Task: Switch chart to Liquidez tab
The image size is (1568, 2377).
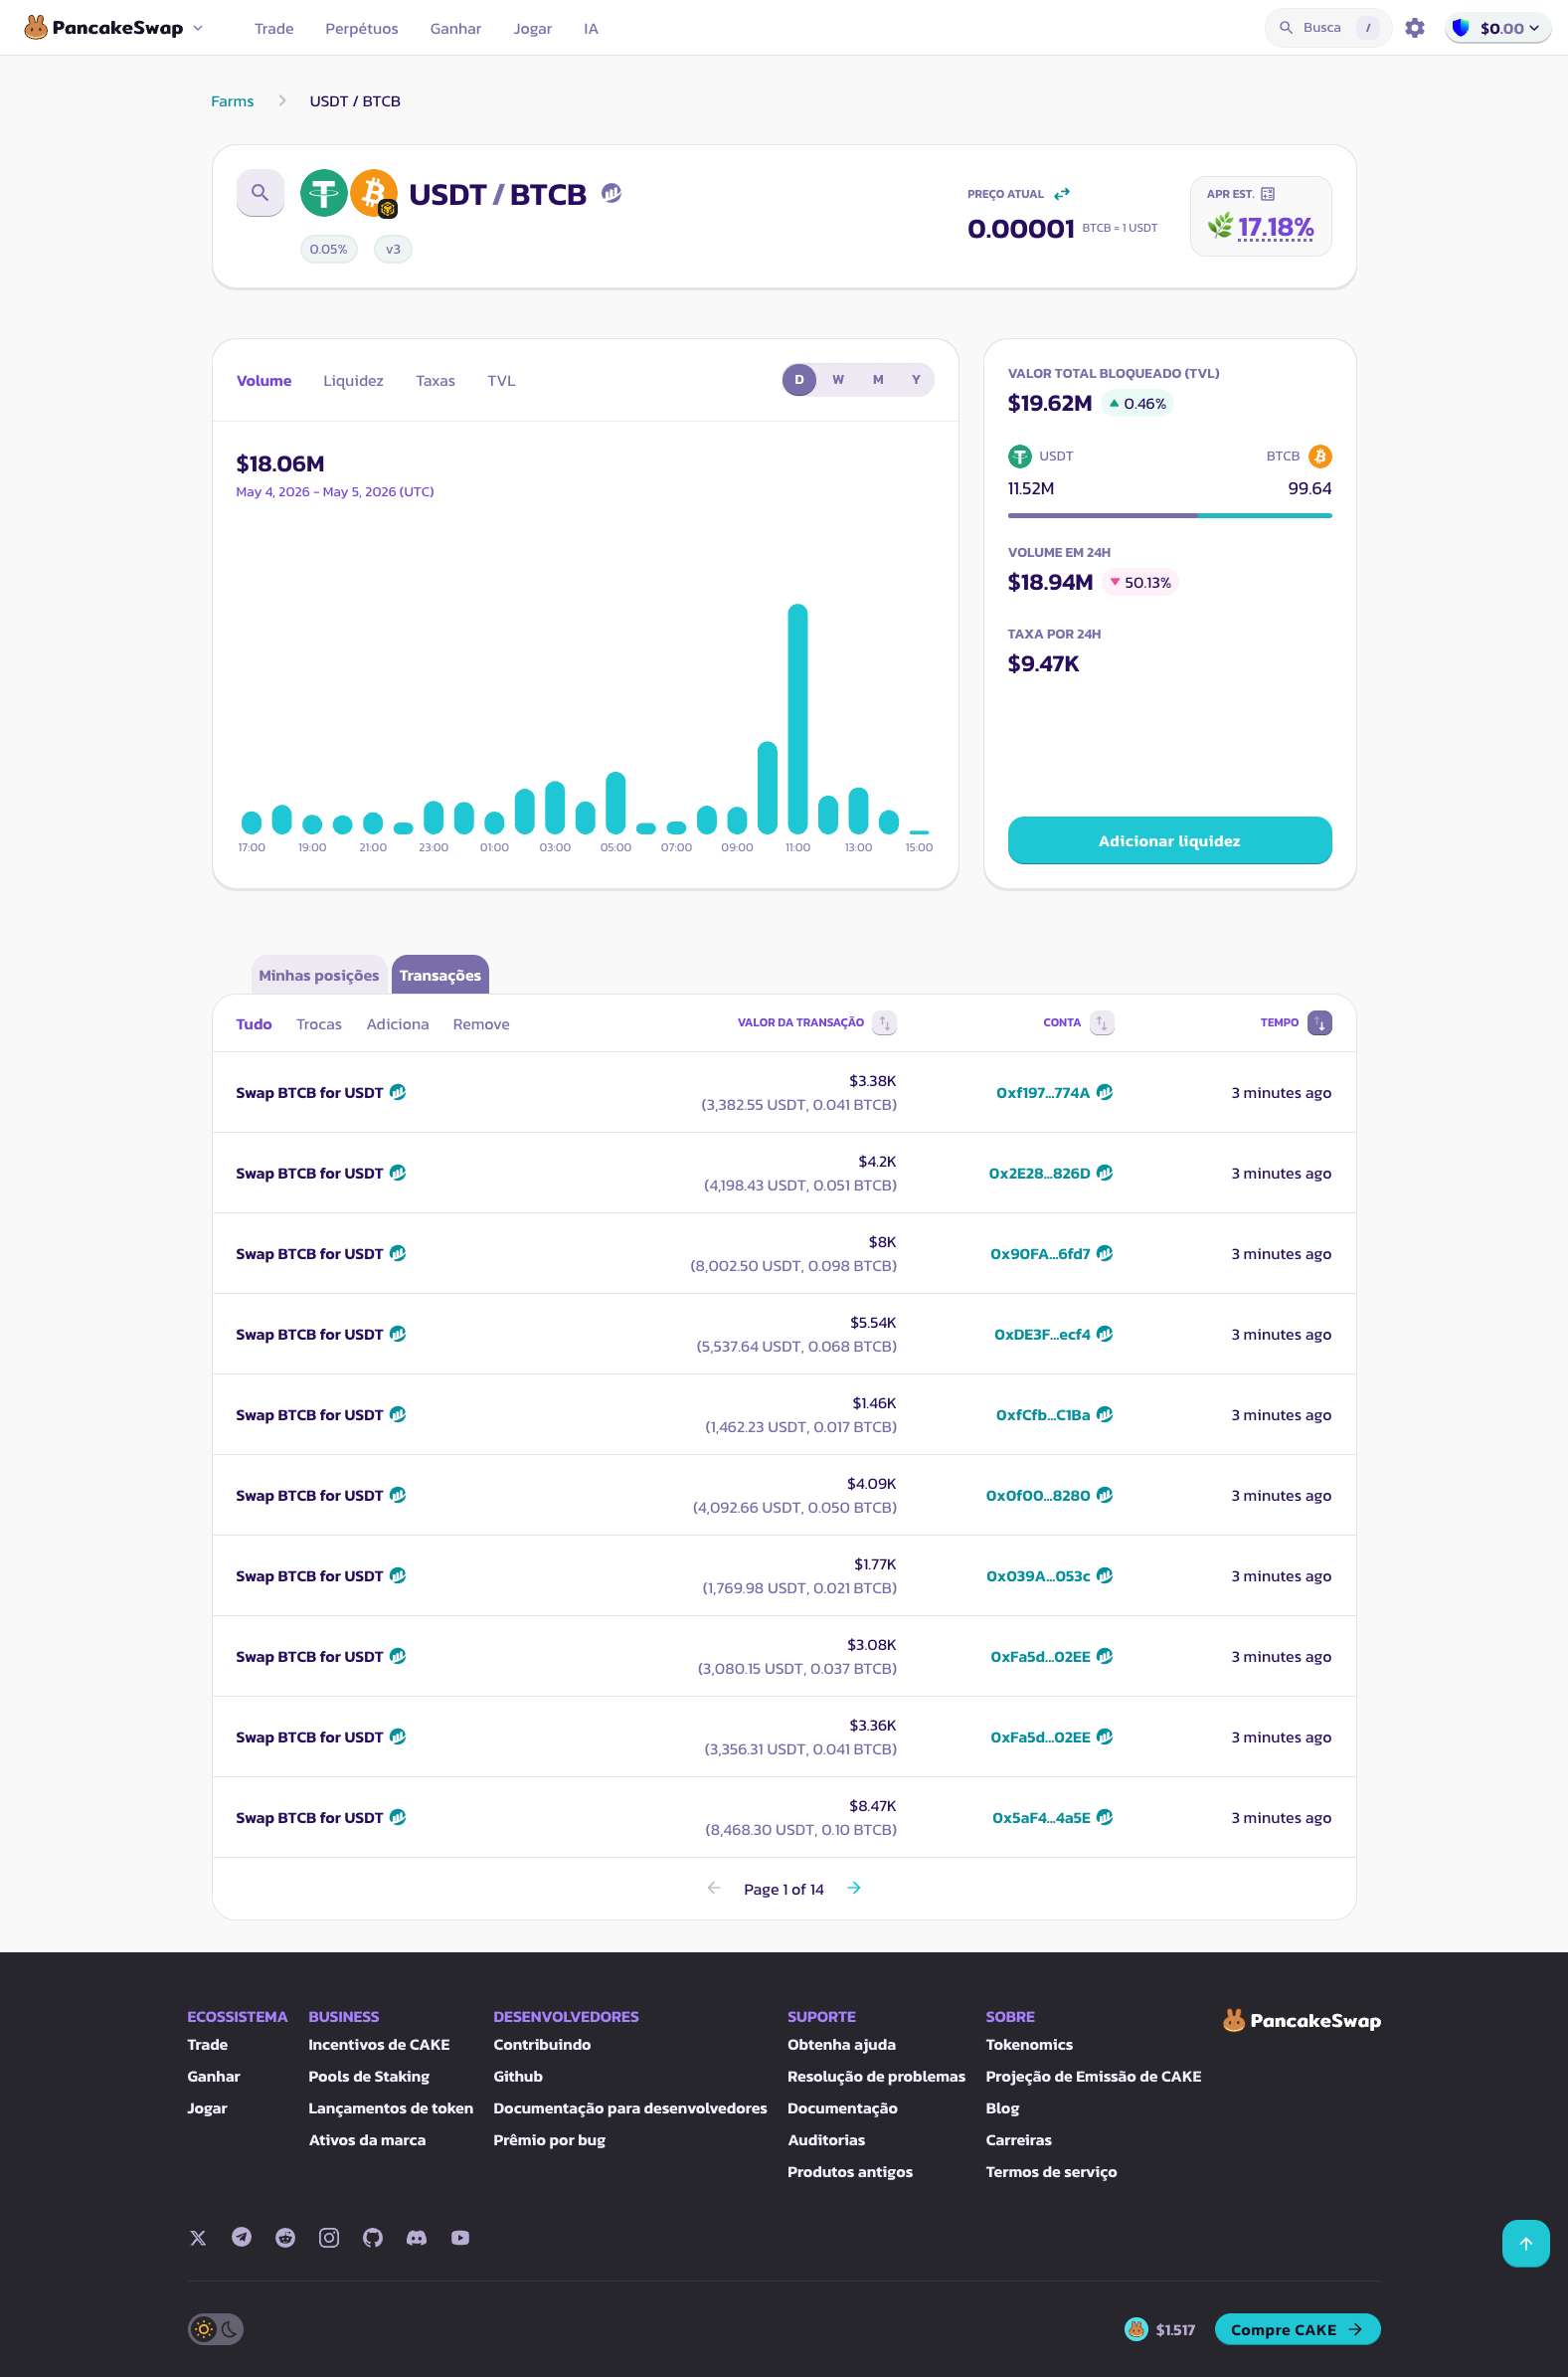Action: click(353, 381)
